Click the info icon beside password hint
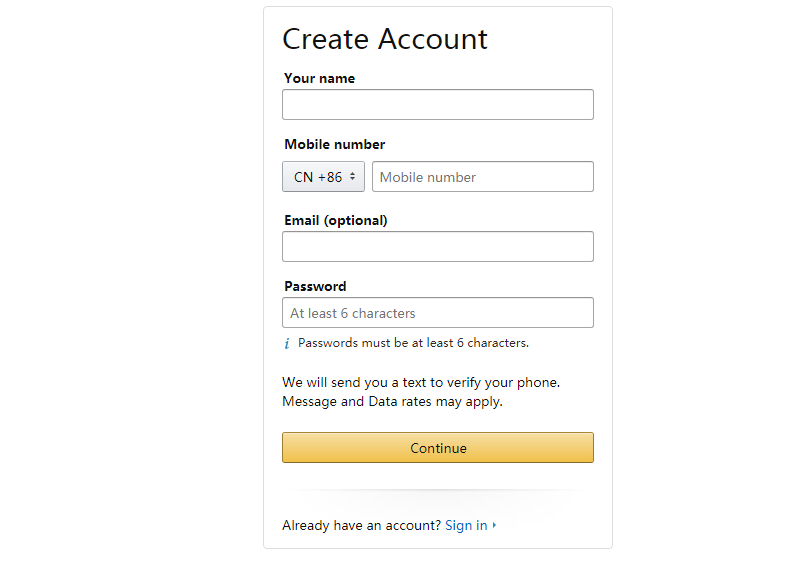Image resolution: width=805 pixels, height=571 pixels. [287, 344]
